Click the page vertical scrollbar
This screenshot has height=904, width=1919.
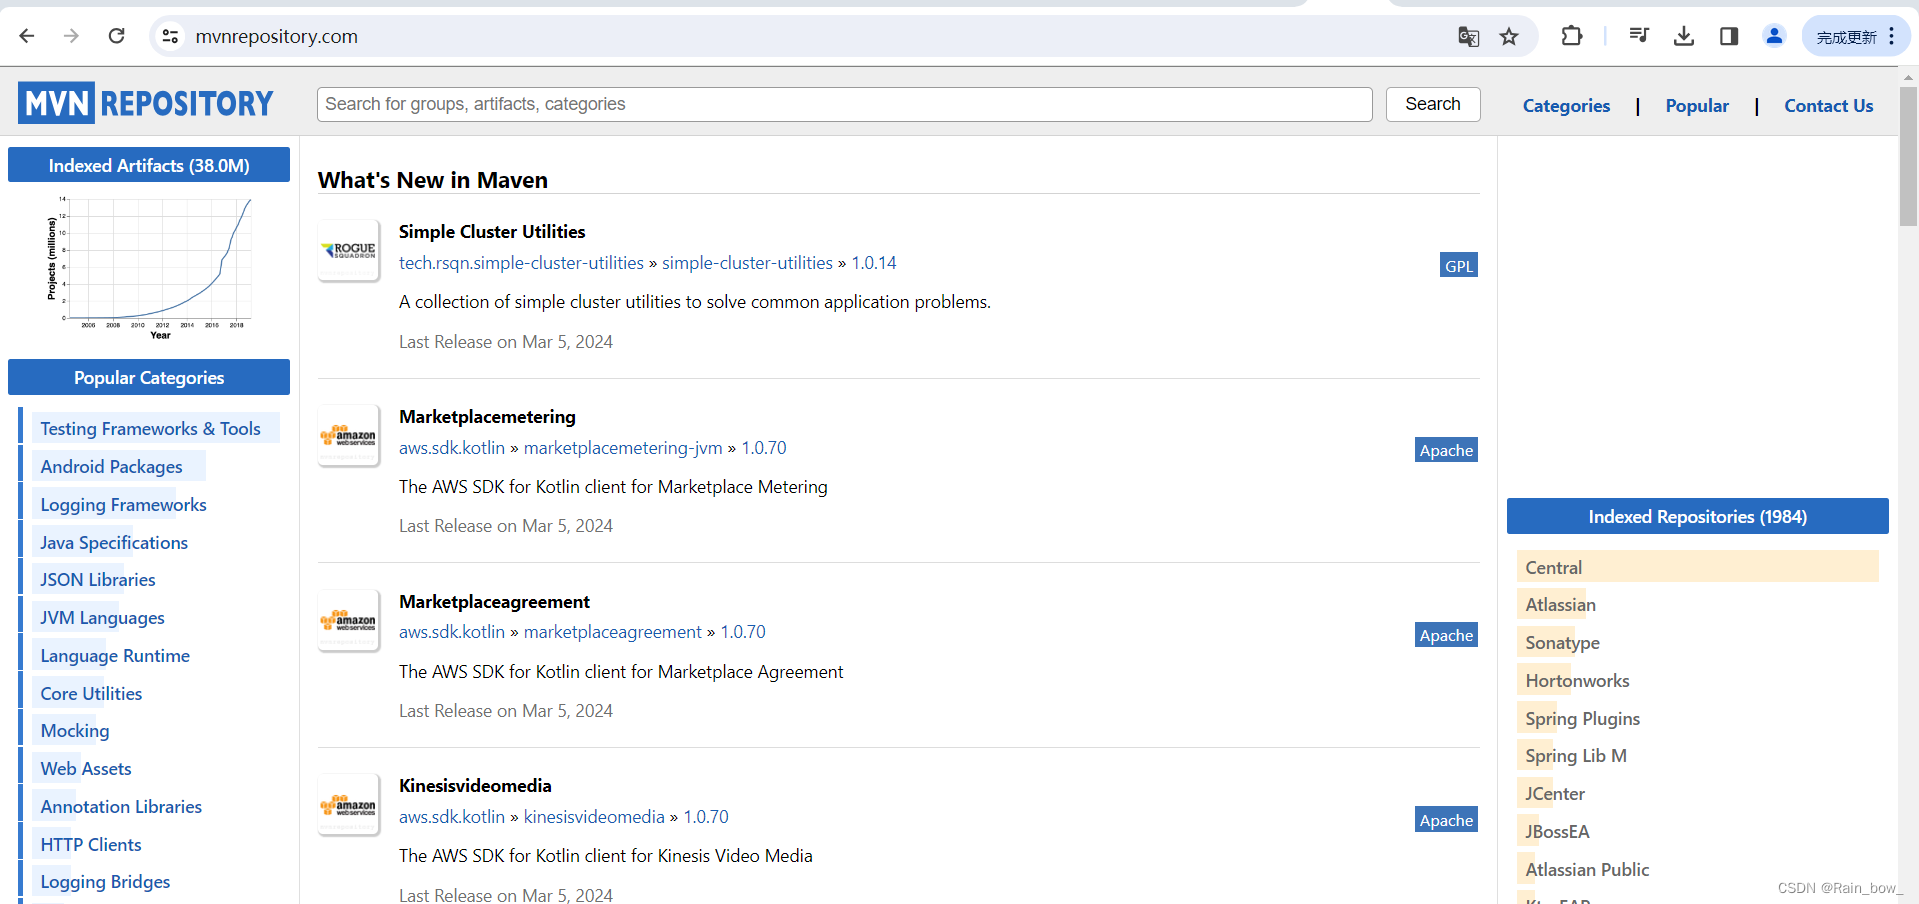click(x=1908, y=155)
